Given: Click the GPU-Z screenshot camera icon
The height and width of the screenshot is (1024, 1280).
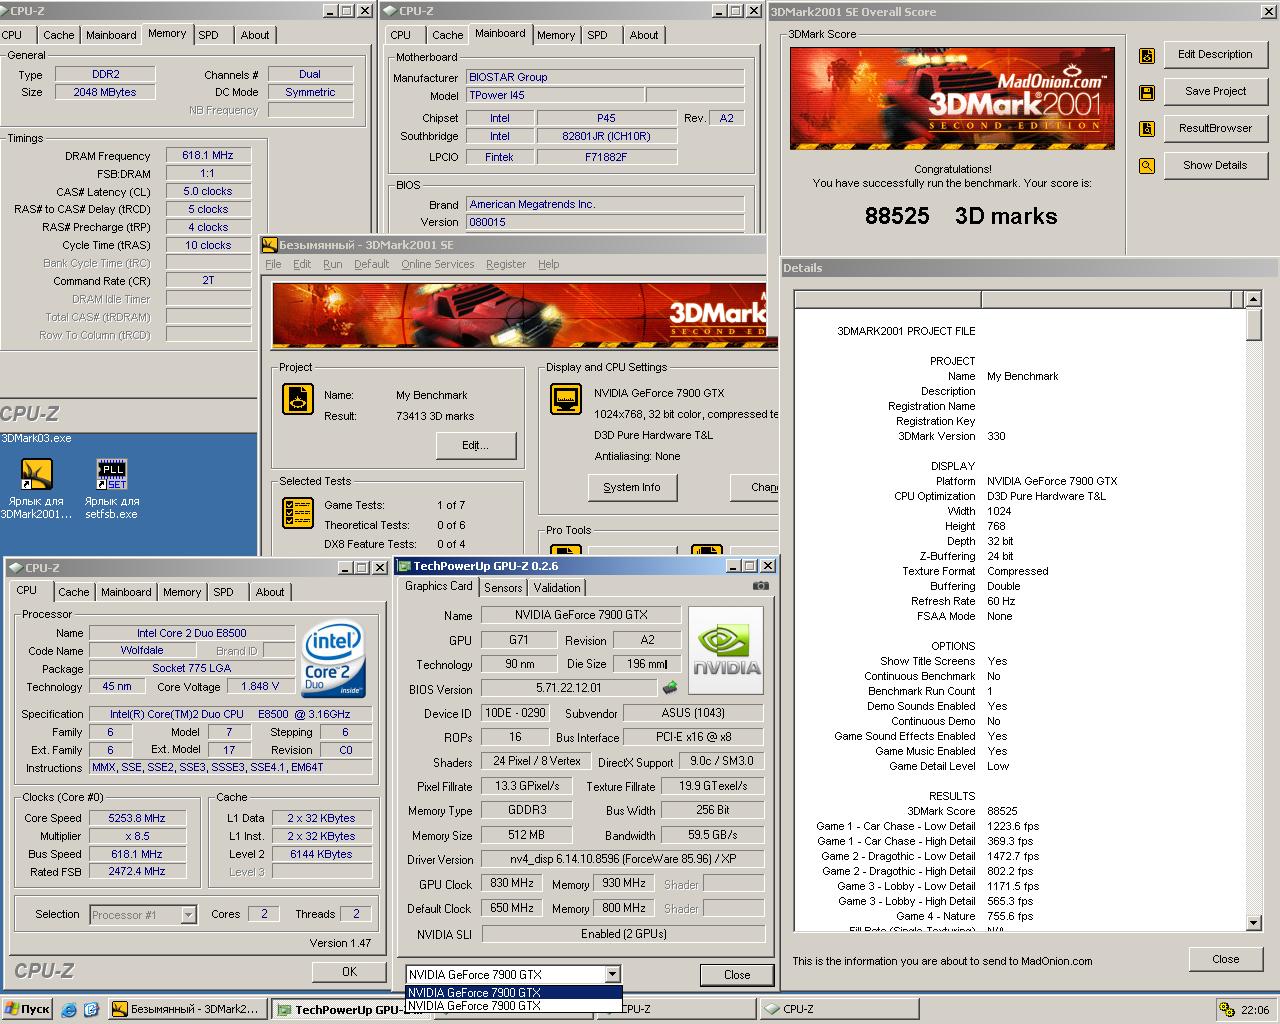Looking at the screenshot, I should [761, 586].
